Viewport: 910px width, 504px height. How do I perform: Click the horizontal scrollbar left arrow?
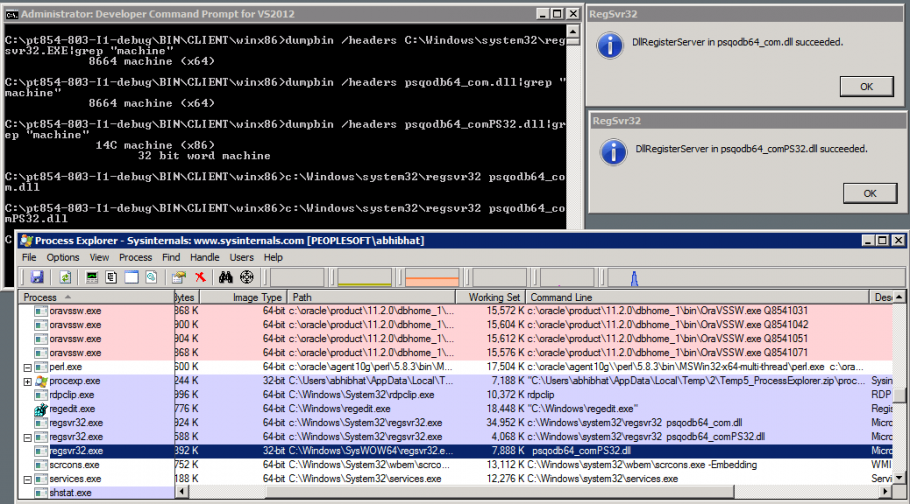click(182, 492)
